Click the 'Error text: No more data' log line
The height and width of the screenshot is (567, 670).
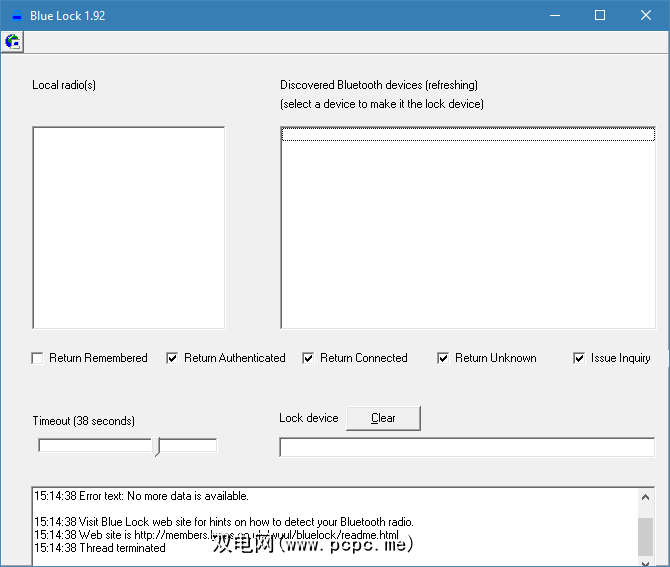(141, 496)
